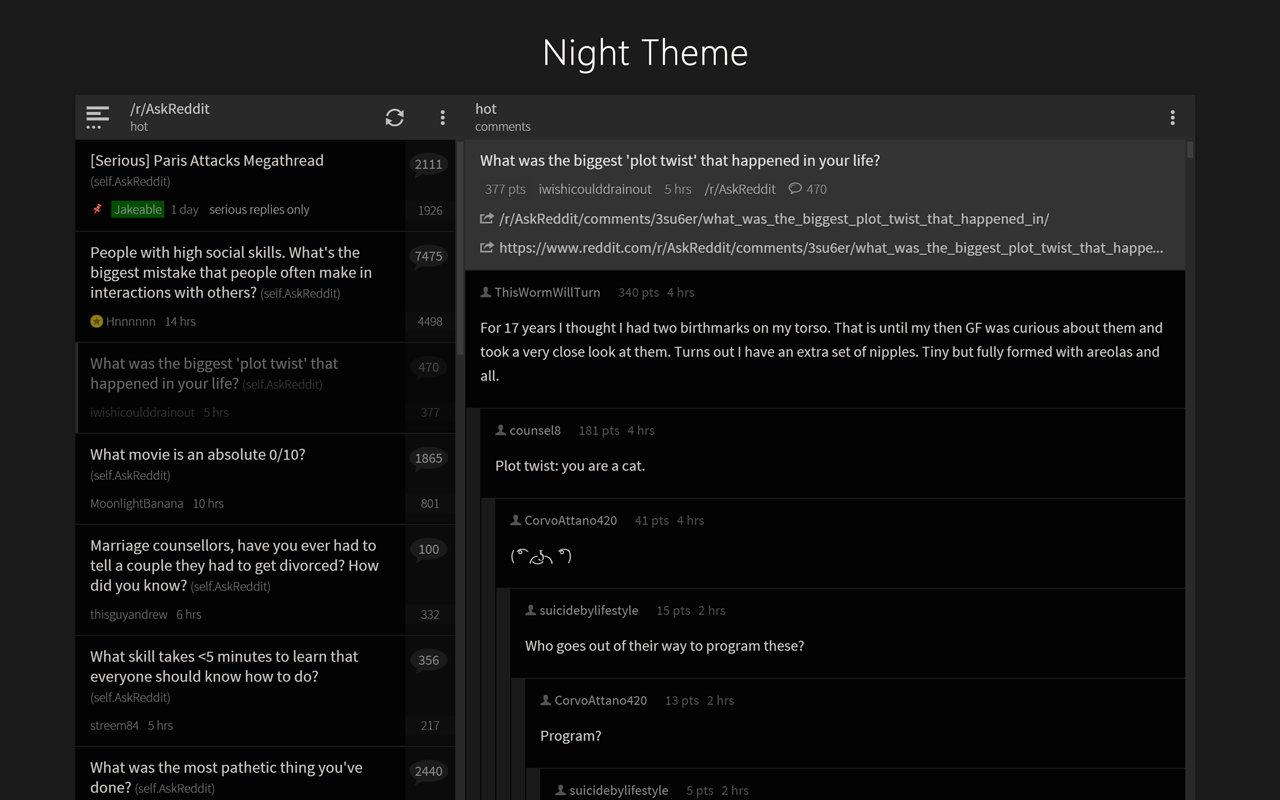Open 'What movie is an absolute 0/10?' post
The image size is (1280, 800).
[x=198, y=454]
